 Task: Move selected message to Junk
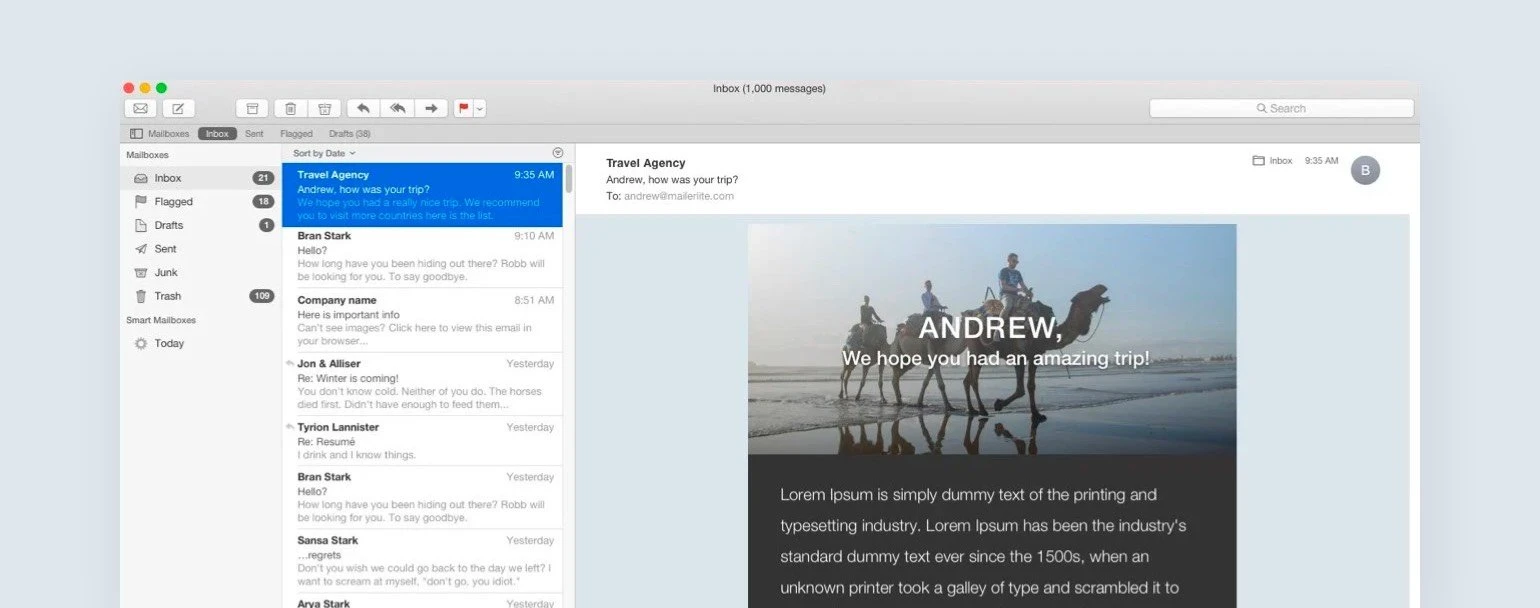324,108
